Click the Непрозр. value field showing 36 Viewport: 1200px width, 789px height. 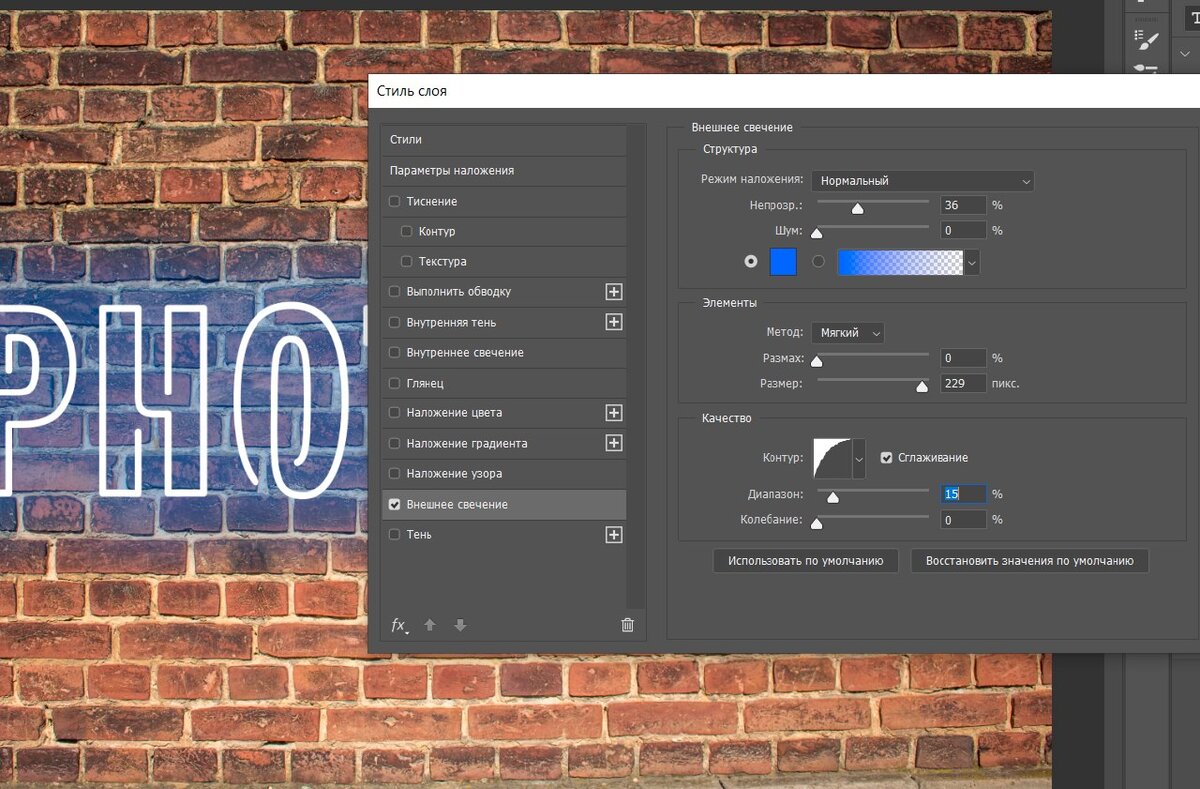(963, 205)
